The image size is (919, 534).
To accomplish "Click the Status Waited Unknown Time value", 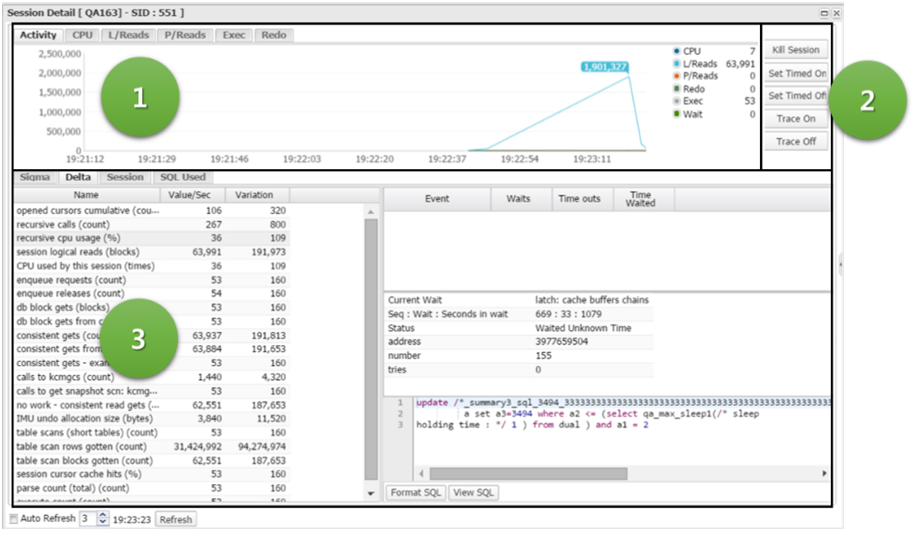I will (x=583, y=328).
